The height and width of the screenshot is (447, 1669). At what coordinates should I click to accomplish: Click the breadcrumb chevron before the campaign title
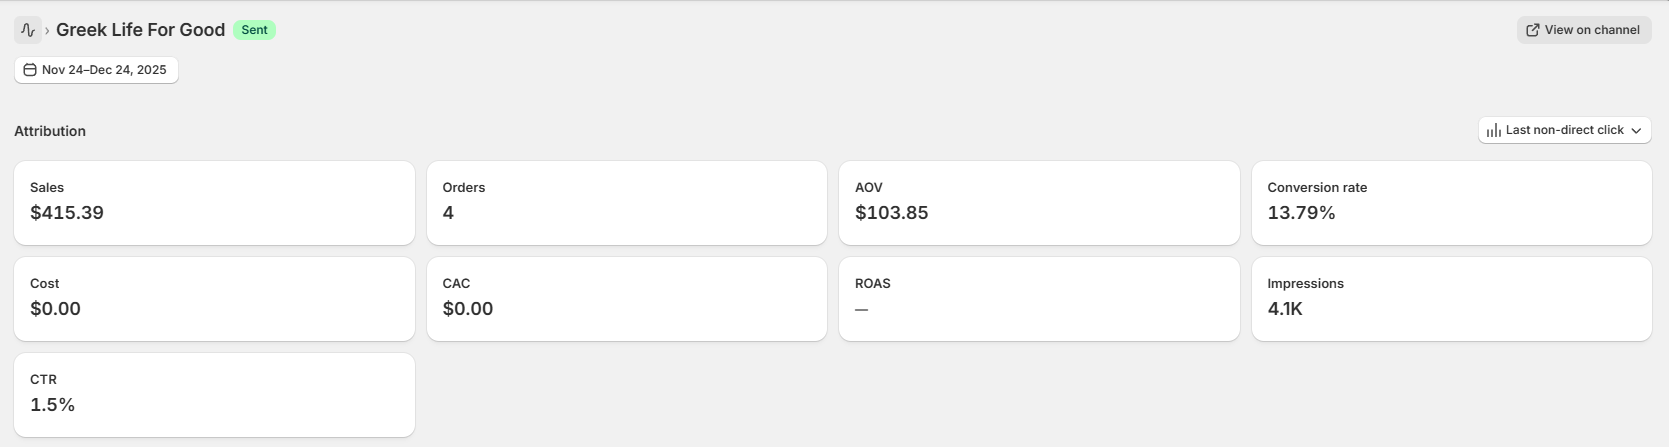coord(47,31)
